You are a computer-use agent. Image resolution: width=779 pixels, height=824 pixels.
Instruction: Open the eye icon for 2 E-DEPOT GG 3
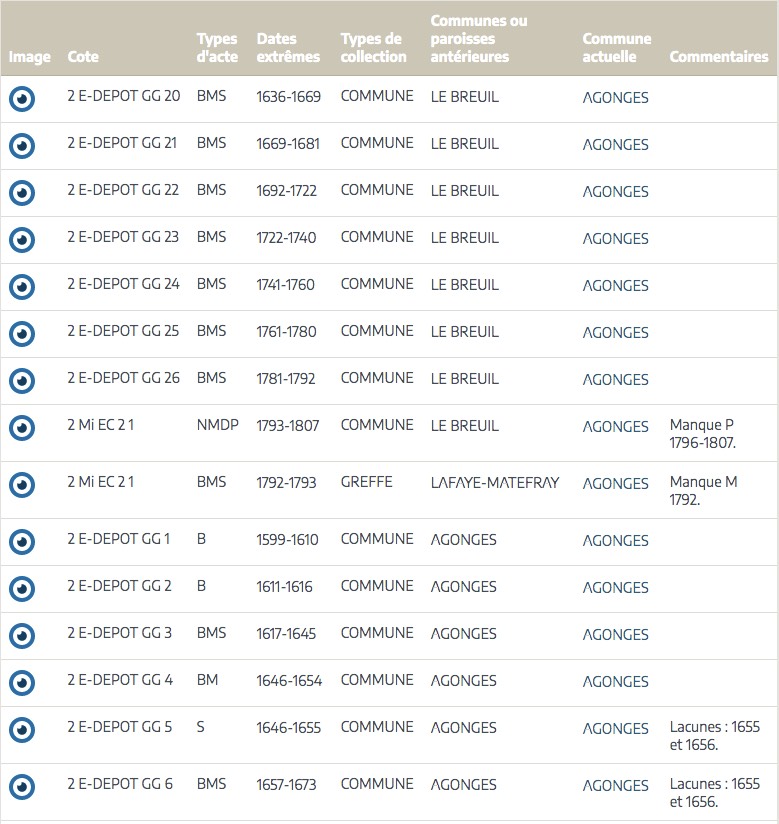tap(22, 636)
